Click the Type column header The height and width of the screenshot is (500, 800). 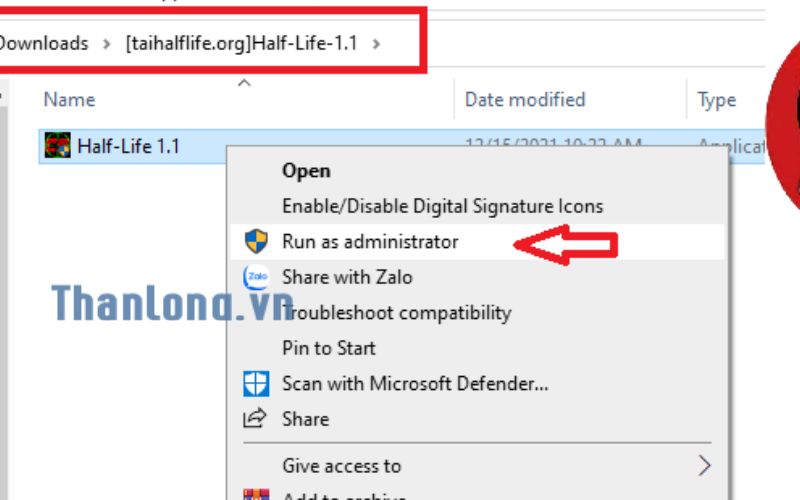click(x=717, y=99)
